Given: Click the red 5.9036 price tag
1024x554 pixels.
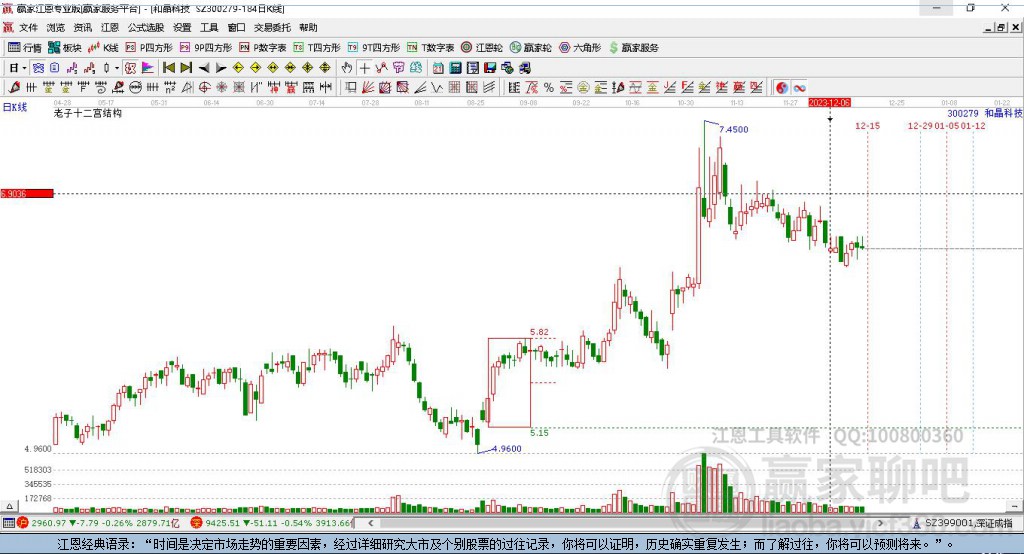Looking at the screenshot, I should coord(27,193).
